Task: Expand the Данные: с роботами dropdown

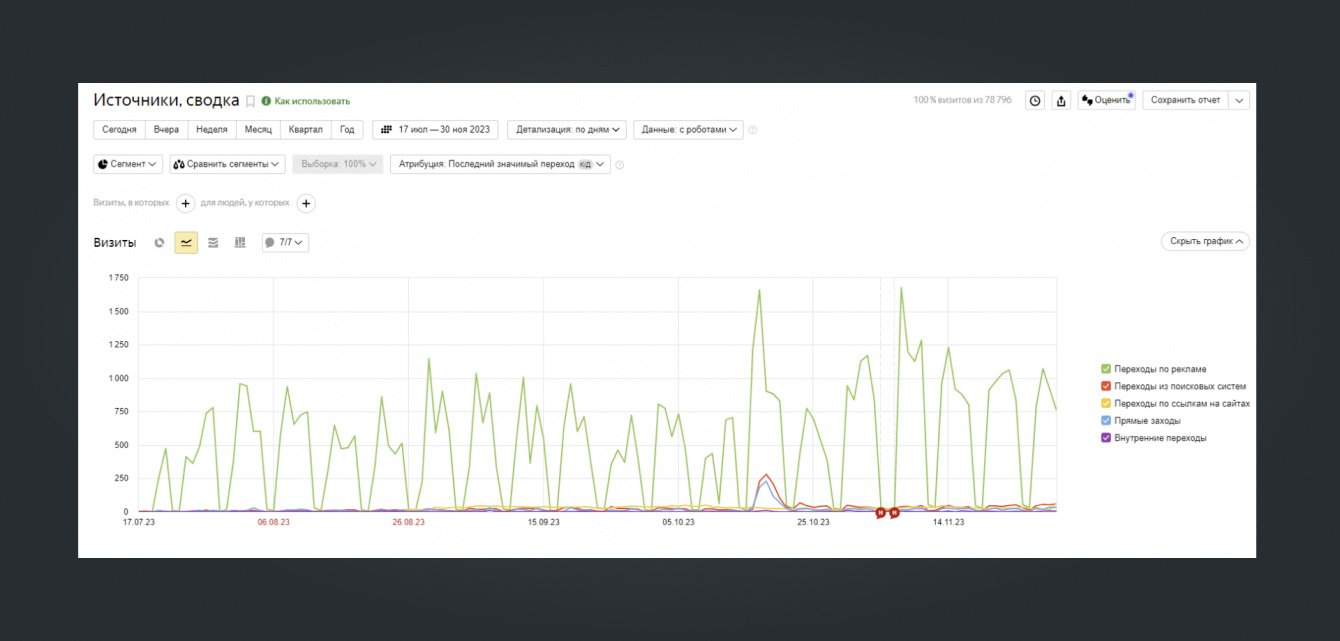Action: [x=689, y=129]
